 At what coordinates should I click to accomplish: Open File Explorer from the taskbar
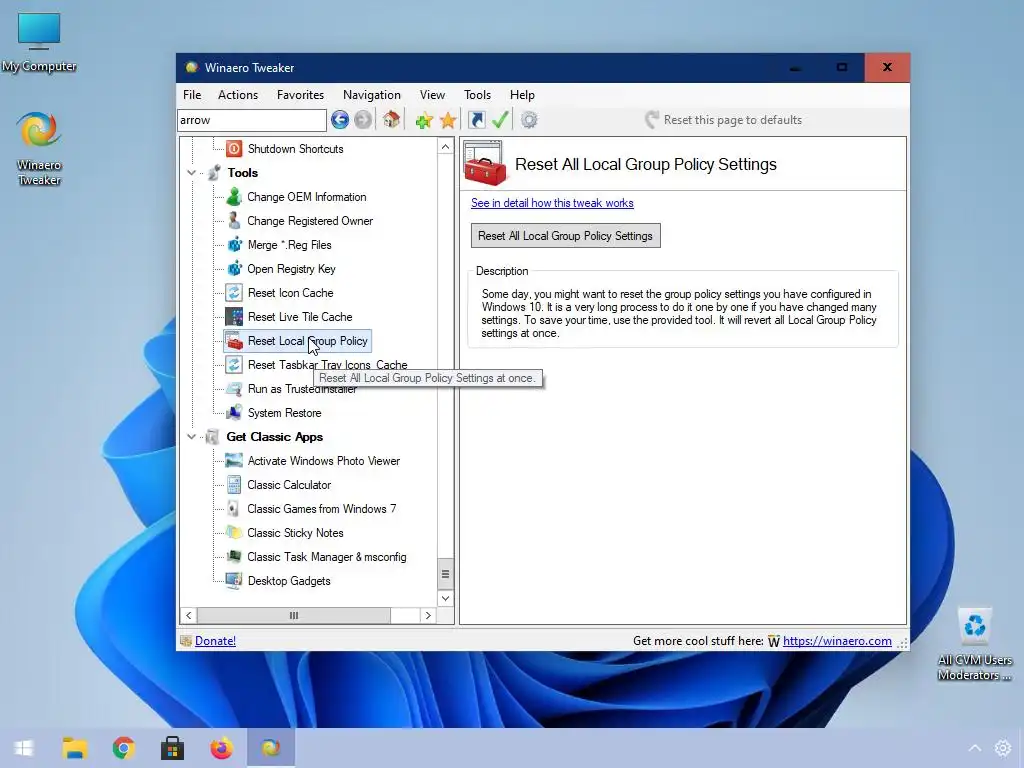pyautogui.click(x=74, y=748)
